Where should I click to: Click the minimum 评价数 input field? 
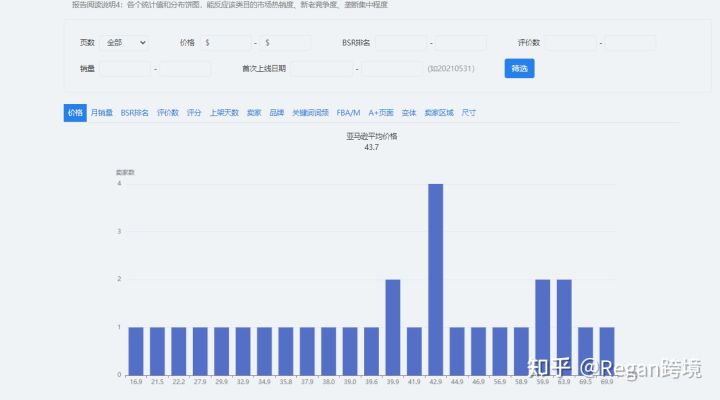tap(570, 43)
